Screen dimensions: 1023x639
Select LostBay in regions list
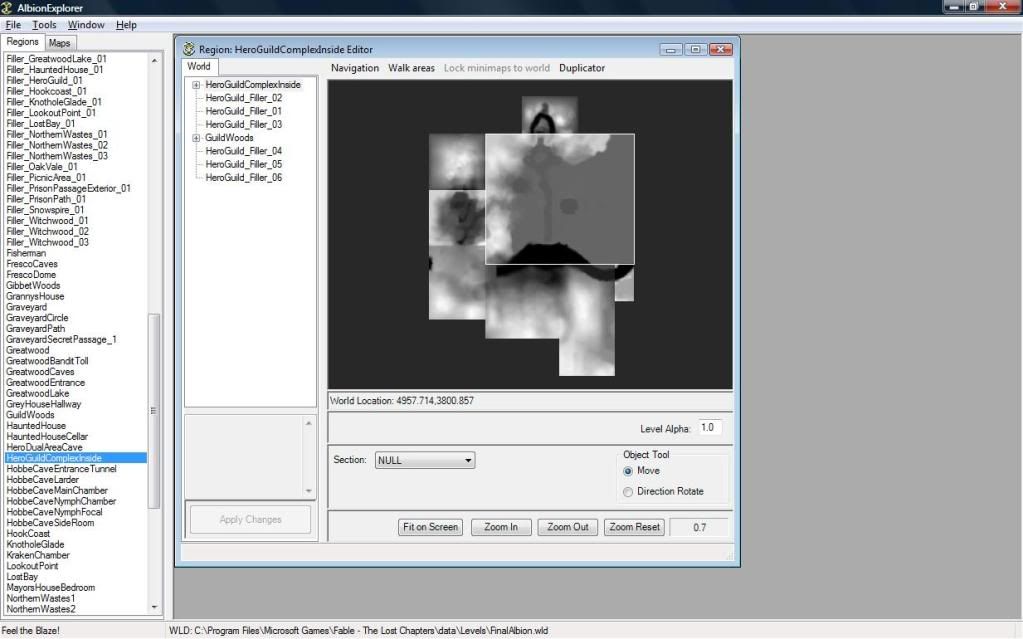point(22,577)
